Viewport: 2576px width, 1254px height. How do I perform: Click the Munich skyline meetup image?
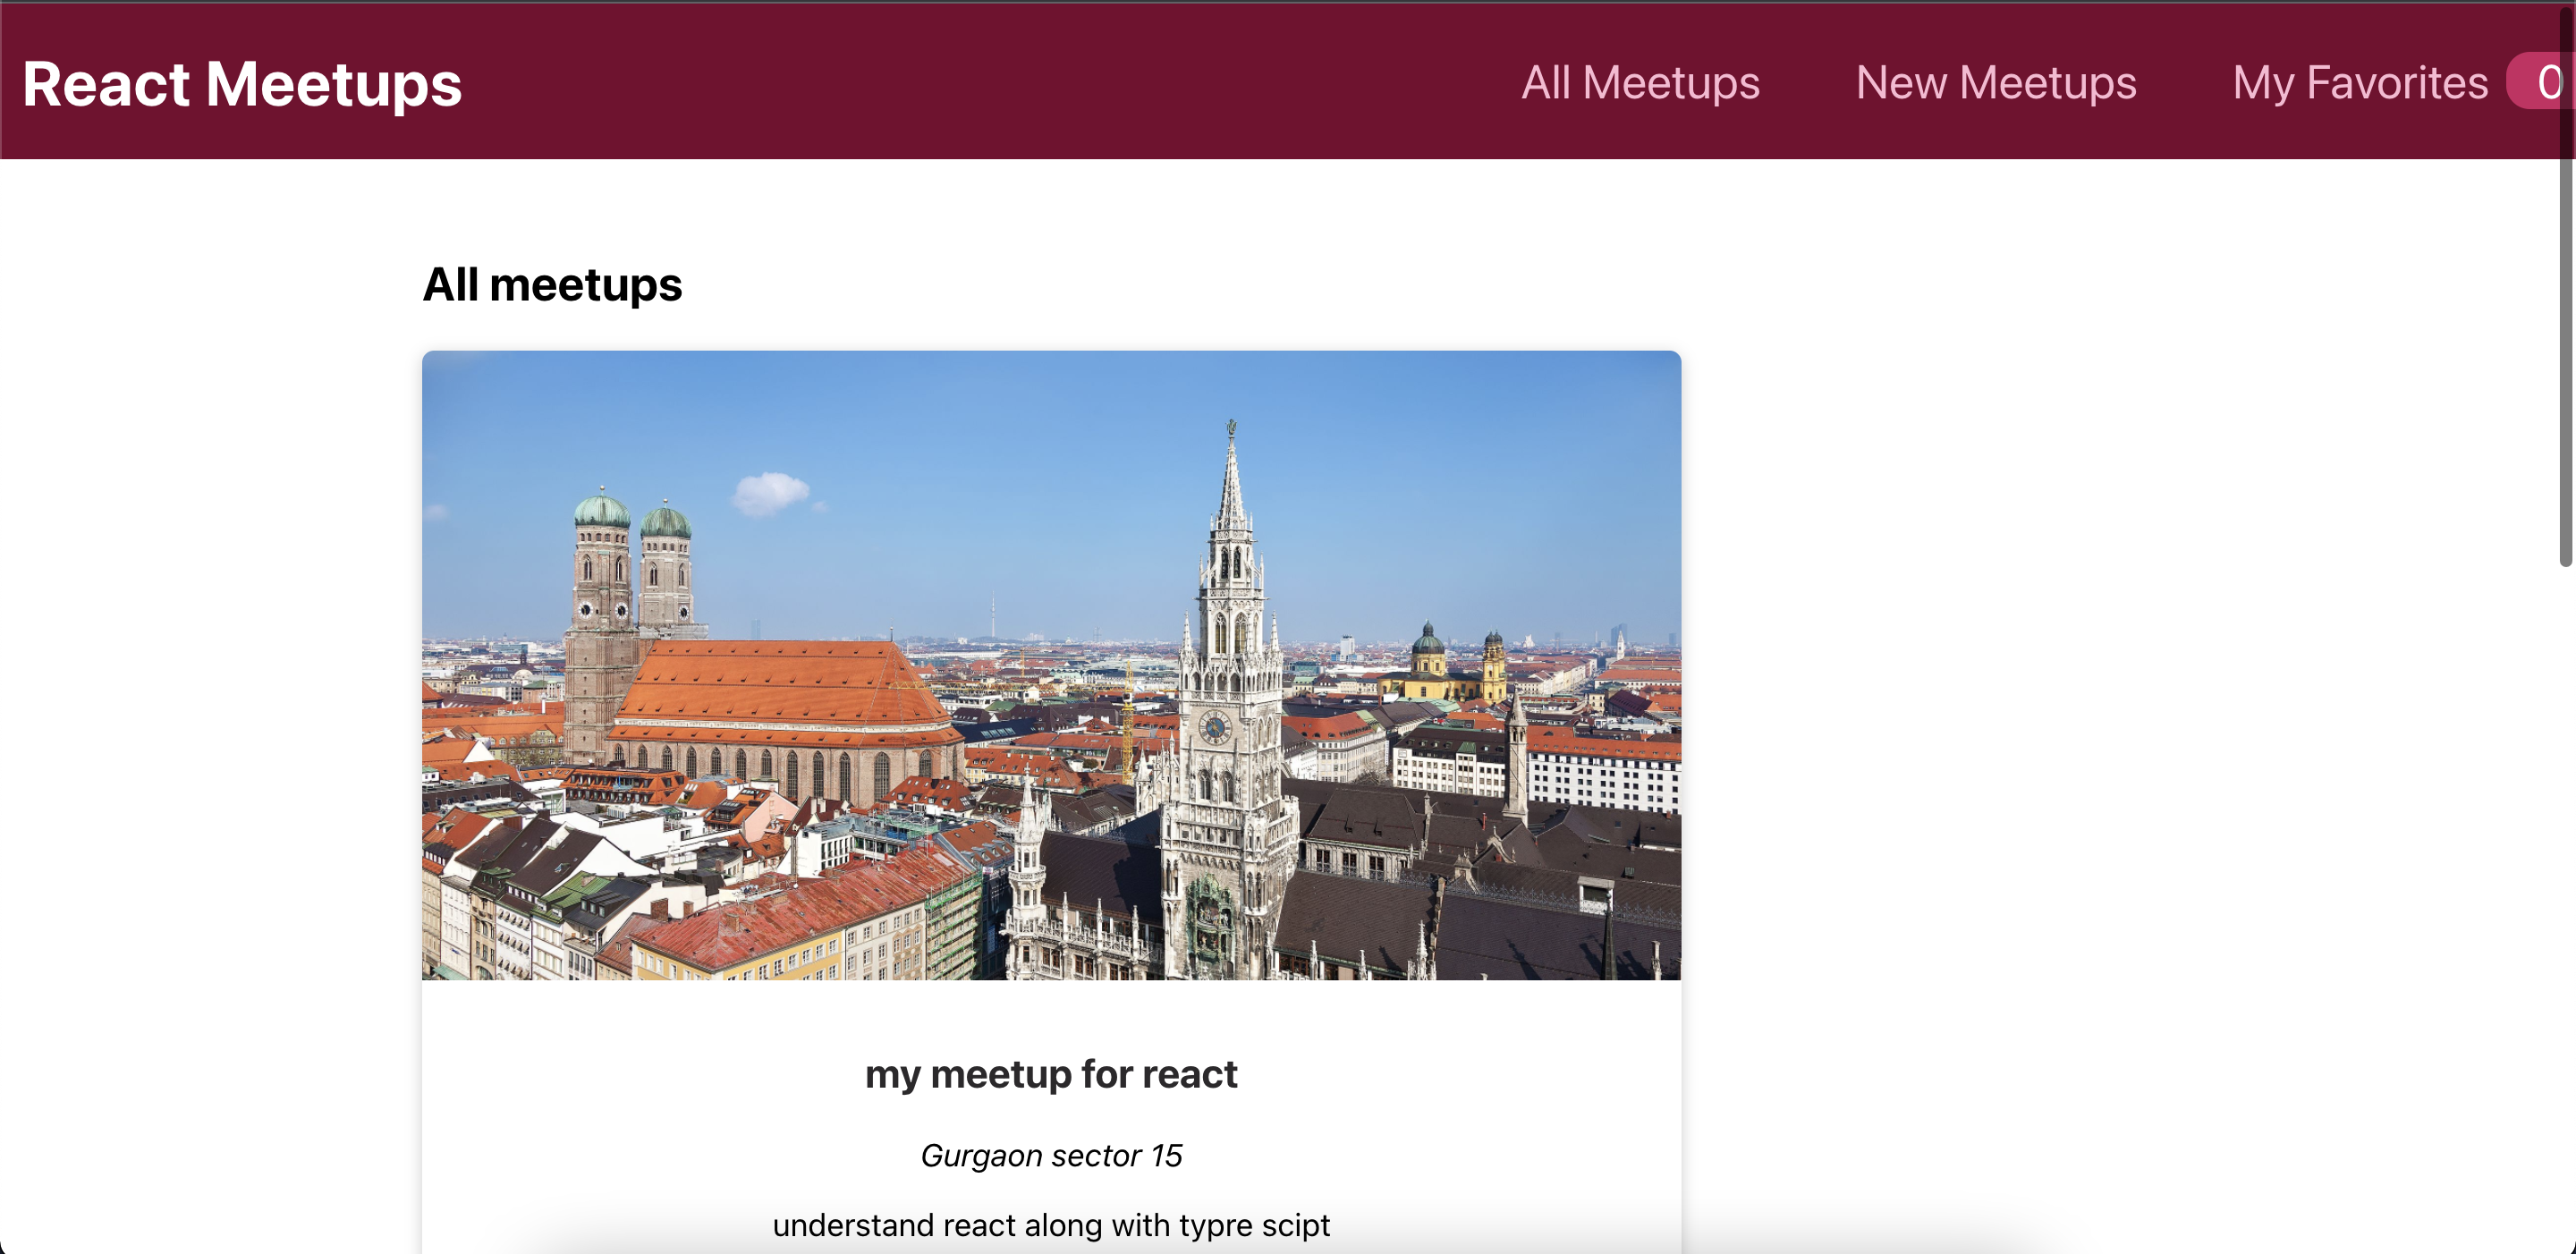[x=1051, y=665]
